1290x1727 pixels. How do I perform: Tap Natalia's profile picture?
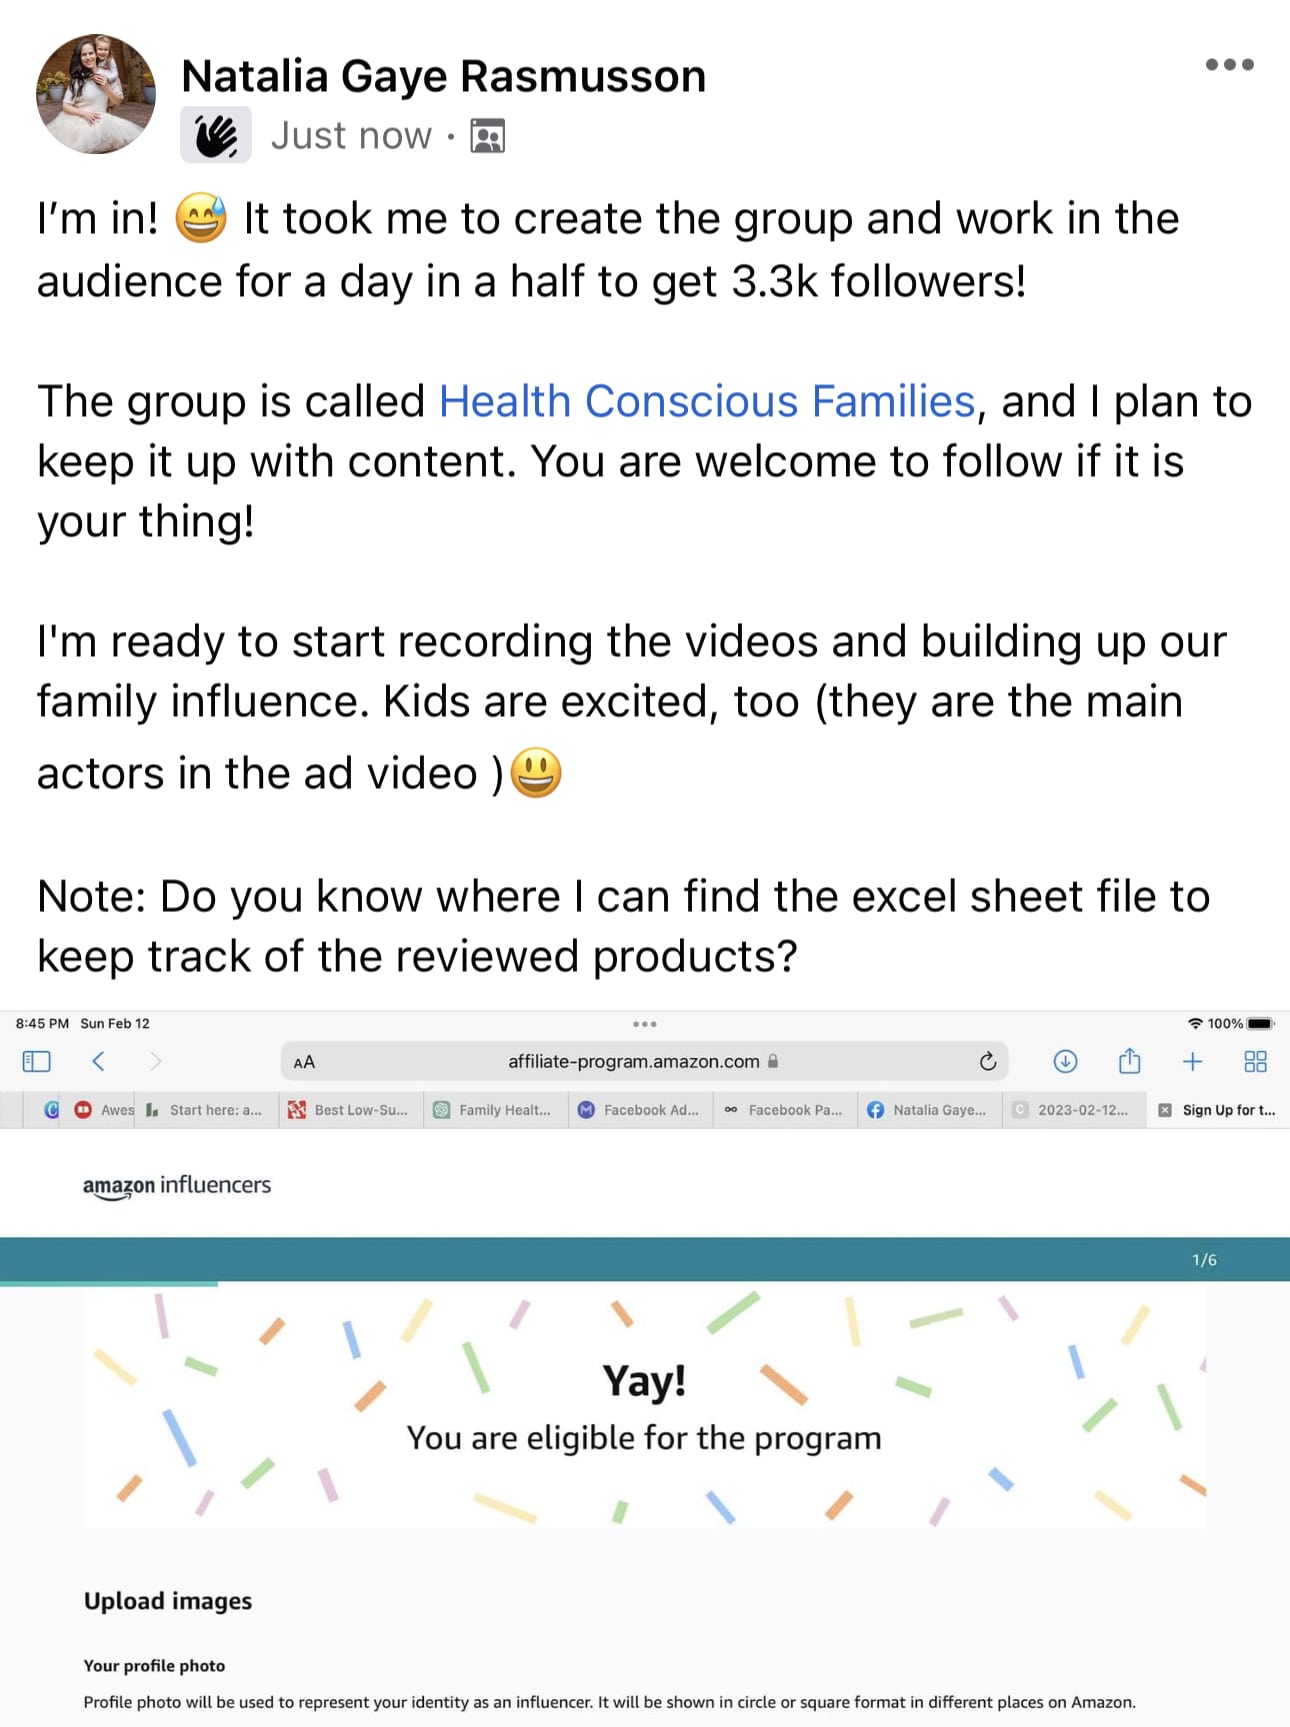click(96, 94)
